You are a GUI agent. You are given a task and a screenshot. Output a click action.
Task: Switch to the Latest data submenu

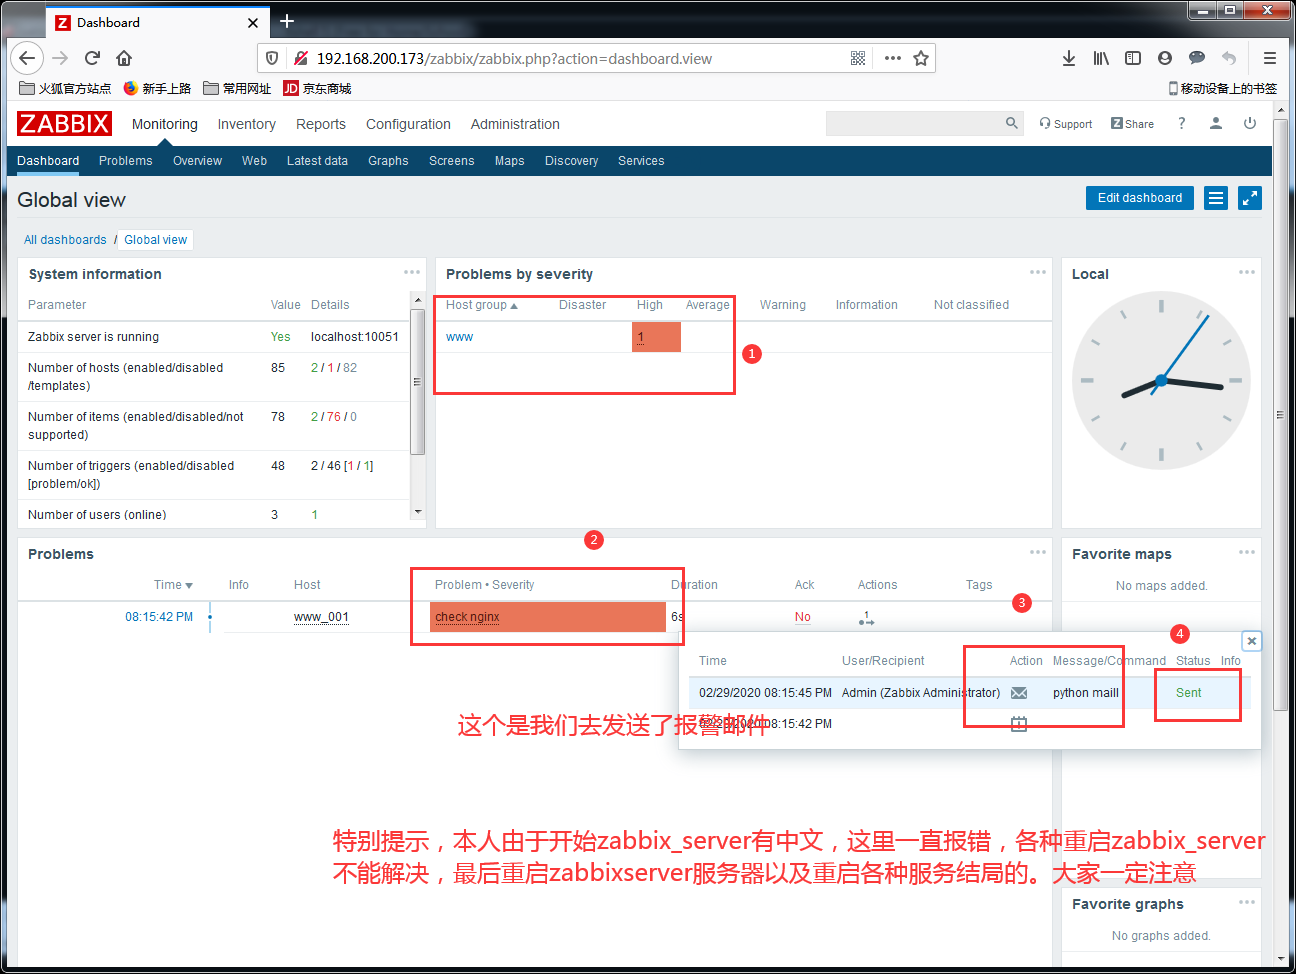(x=317, y=161)
